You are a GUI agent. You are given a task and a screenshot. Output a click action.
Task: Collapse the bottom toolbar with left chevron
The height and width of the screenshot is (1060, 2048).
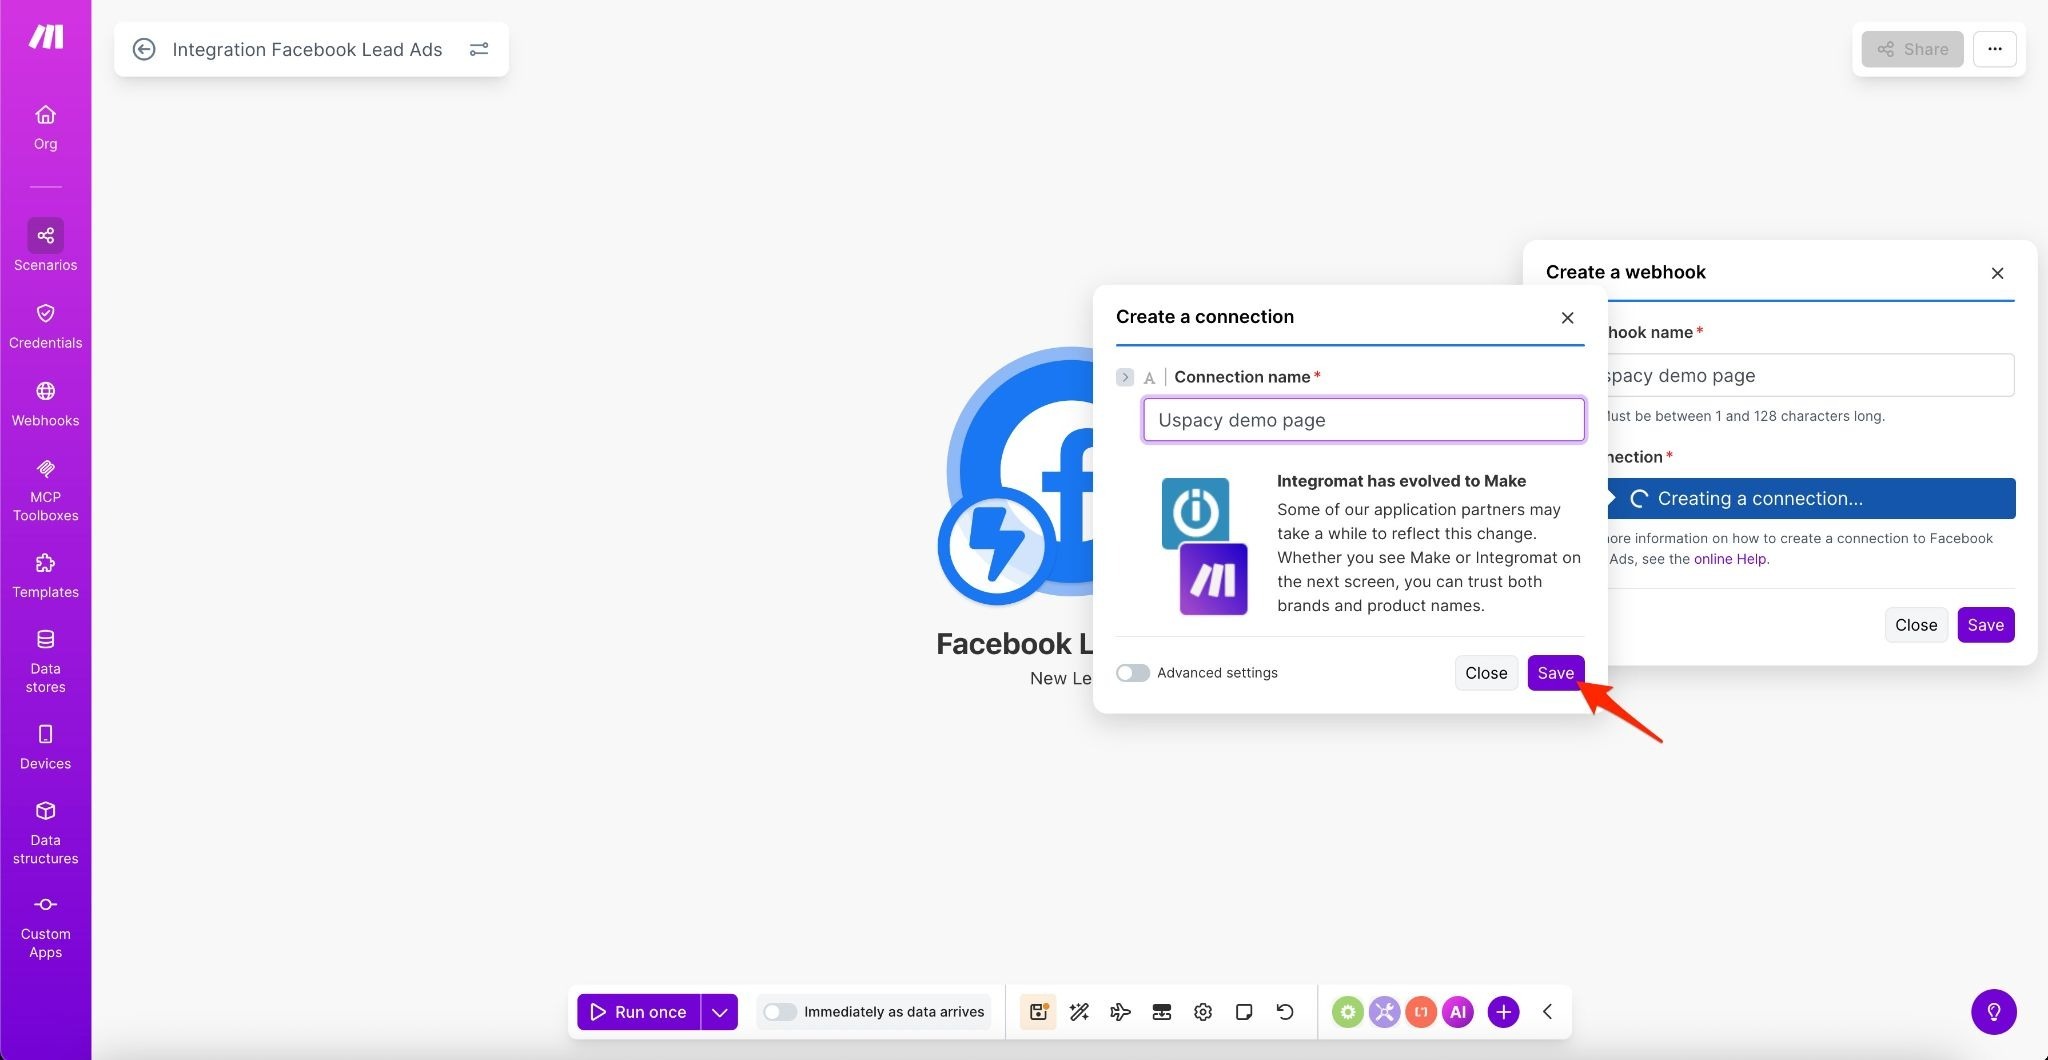pyautogui.click(x=1547, y=1012)
